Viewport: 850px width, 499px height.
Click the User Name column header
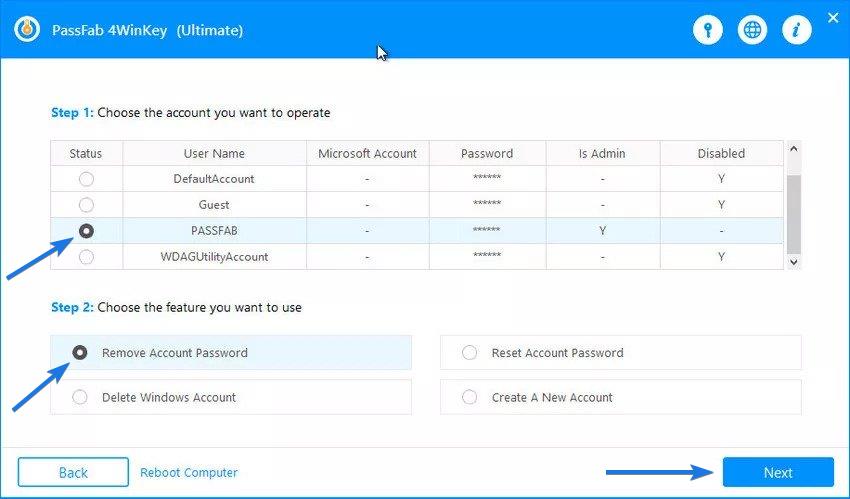point(214,153)
